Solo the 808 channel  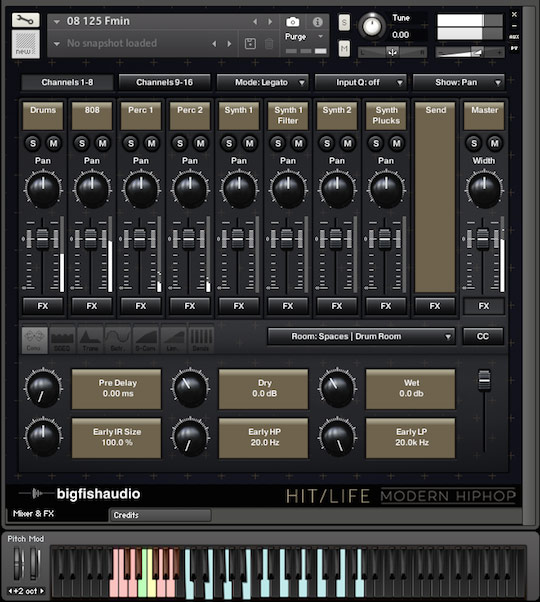coord(82,144)
